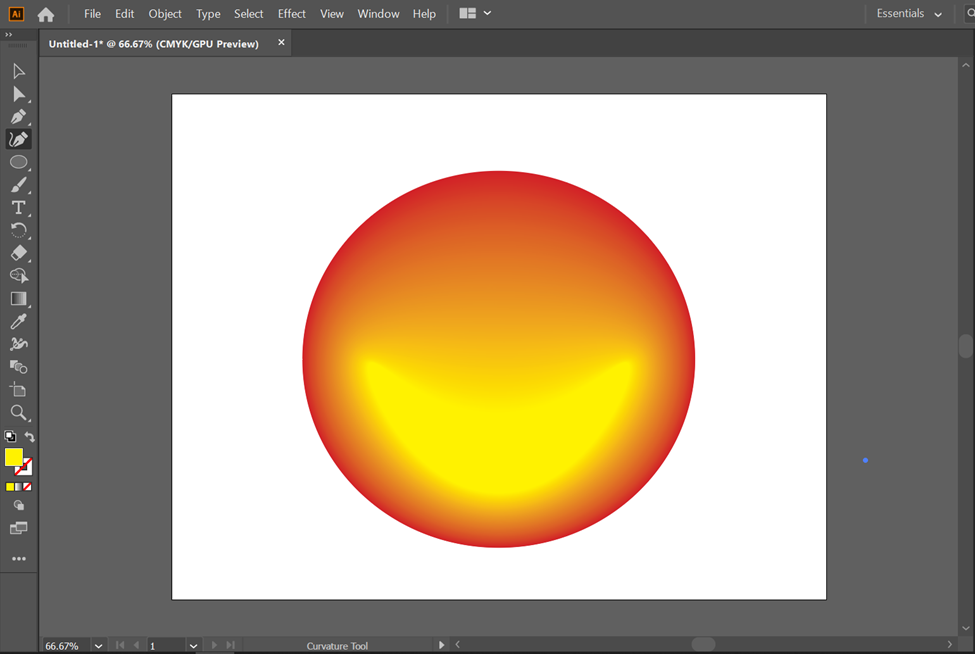Select the Direct Selection tool
Viewport: 975px width, 654px height.
coord(18,94)
